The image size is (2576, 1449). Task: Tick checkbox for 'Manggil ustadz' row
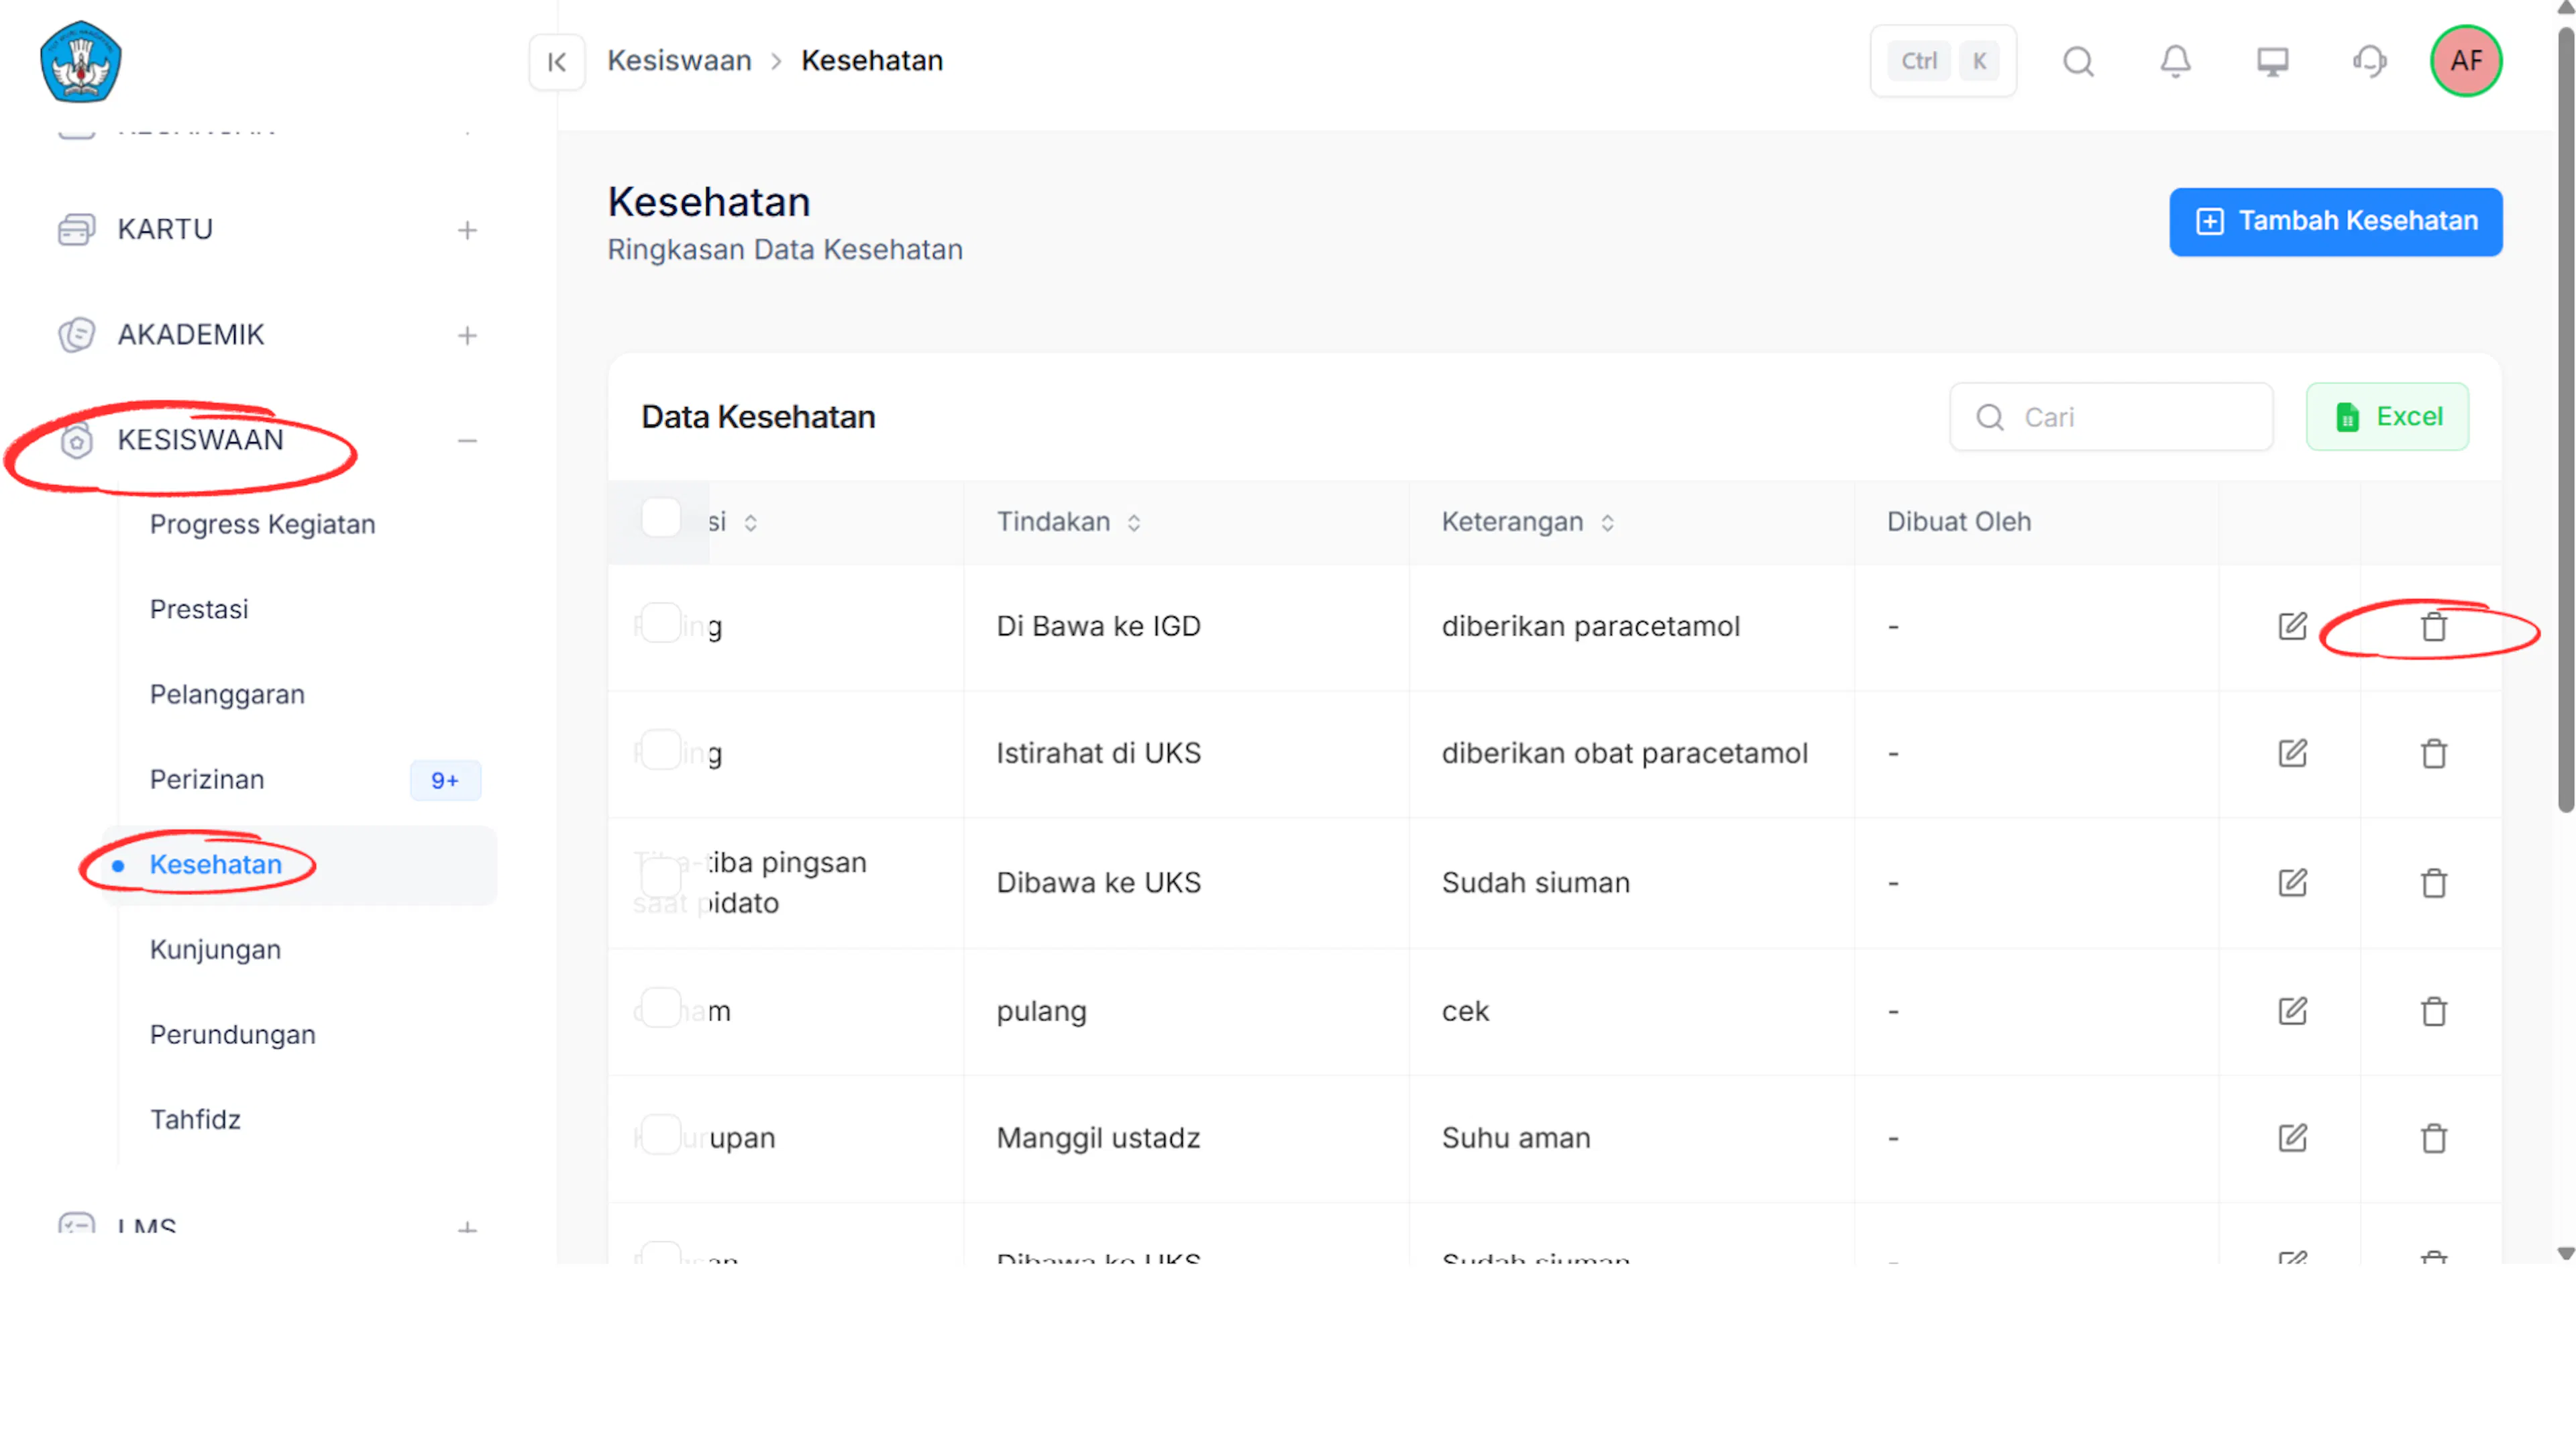(x=661, y=1134)
